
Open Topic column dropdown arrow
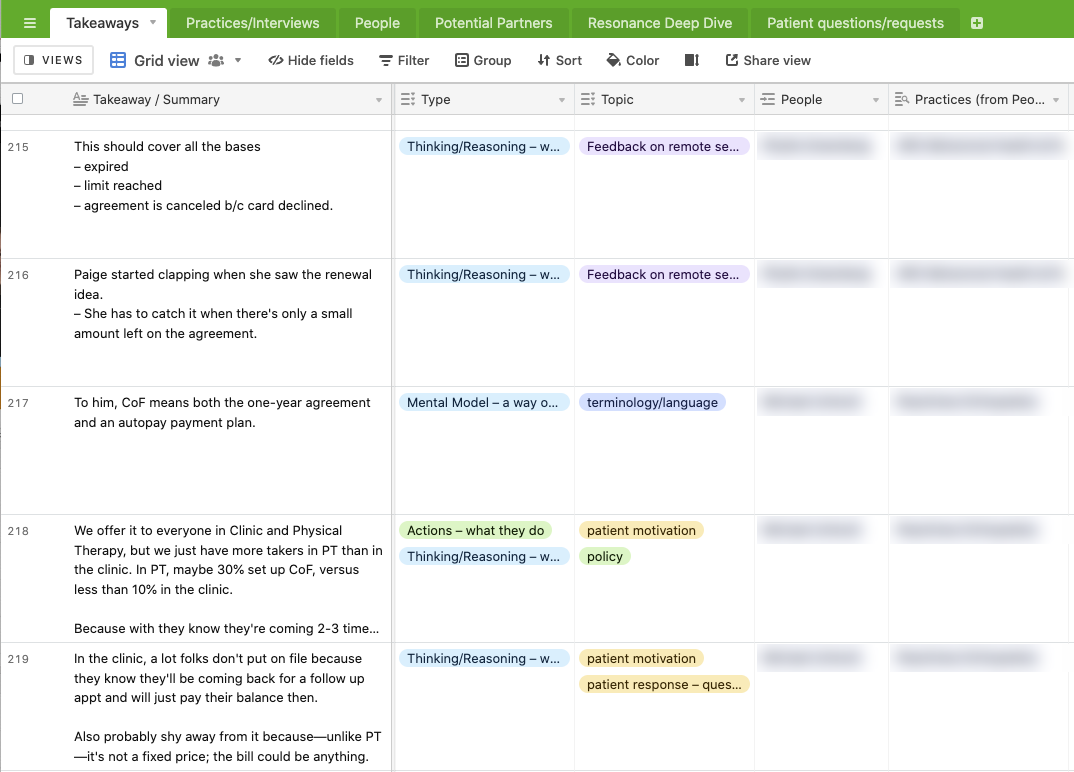pos(742,100)
